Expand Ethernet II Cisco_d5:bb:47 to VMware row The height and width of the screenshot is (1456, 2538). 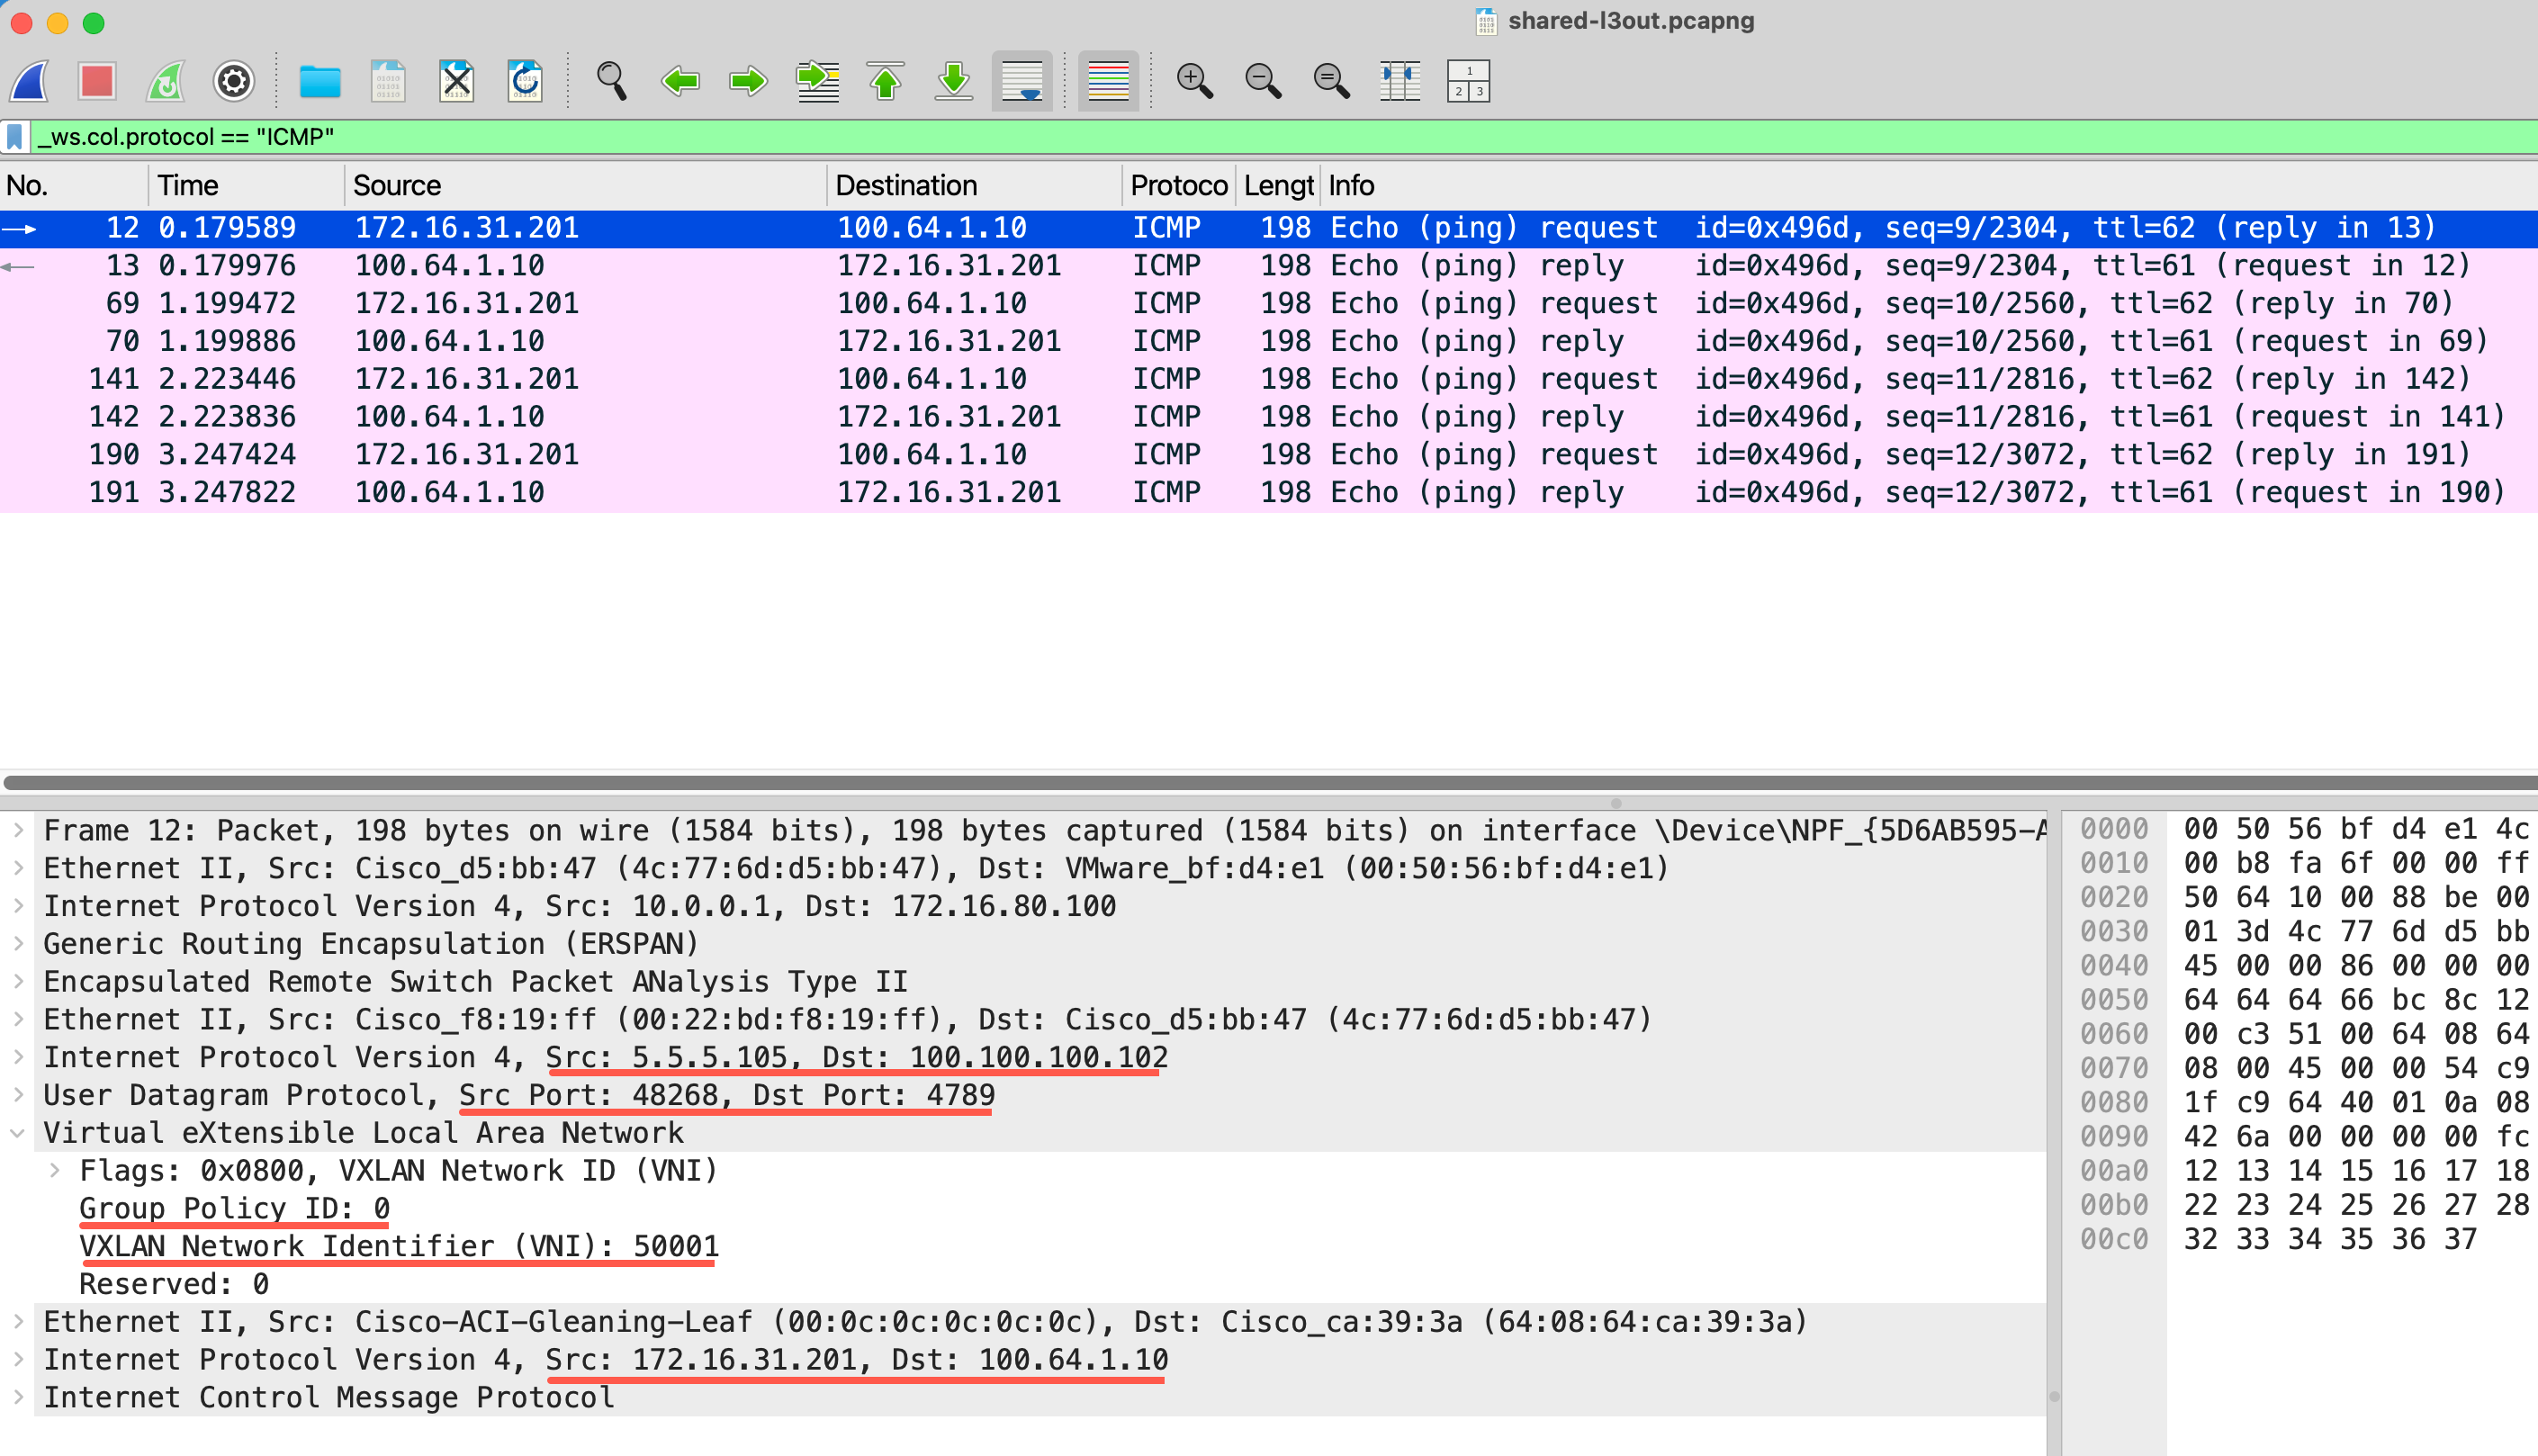point(18,868)
